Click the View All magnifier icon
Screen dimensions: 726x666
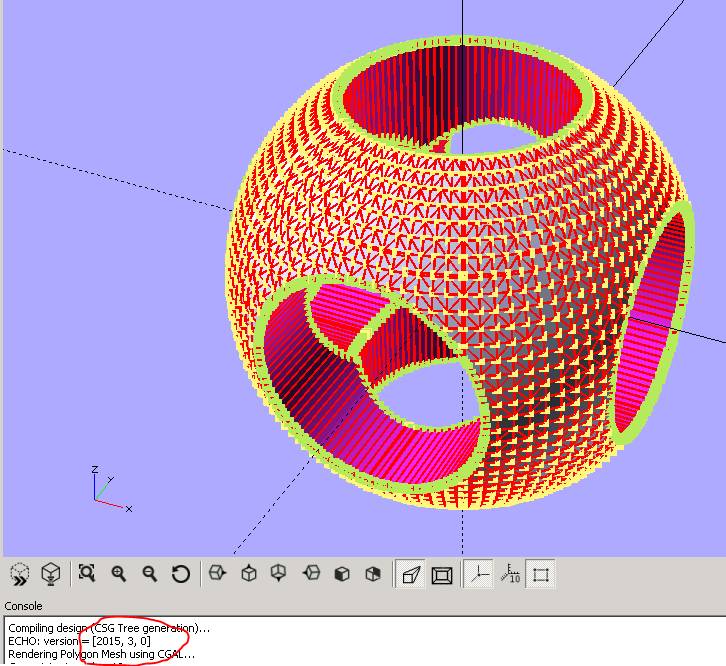[87, 574]
